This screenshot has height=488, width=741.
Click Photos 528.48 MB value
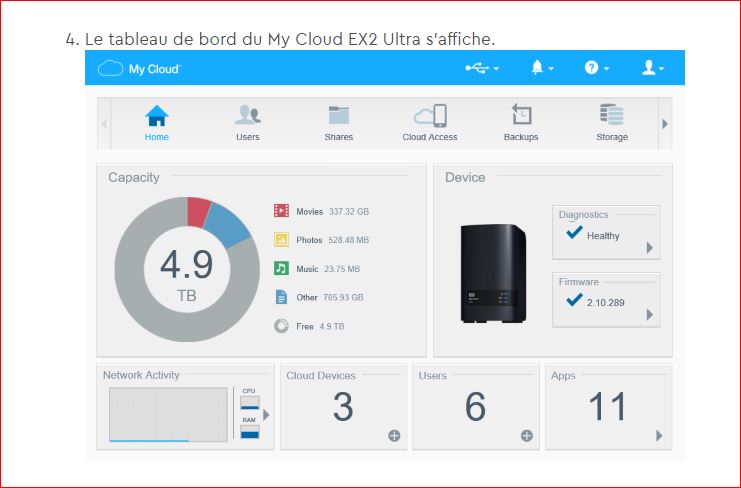(x=349, y=240)
